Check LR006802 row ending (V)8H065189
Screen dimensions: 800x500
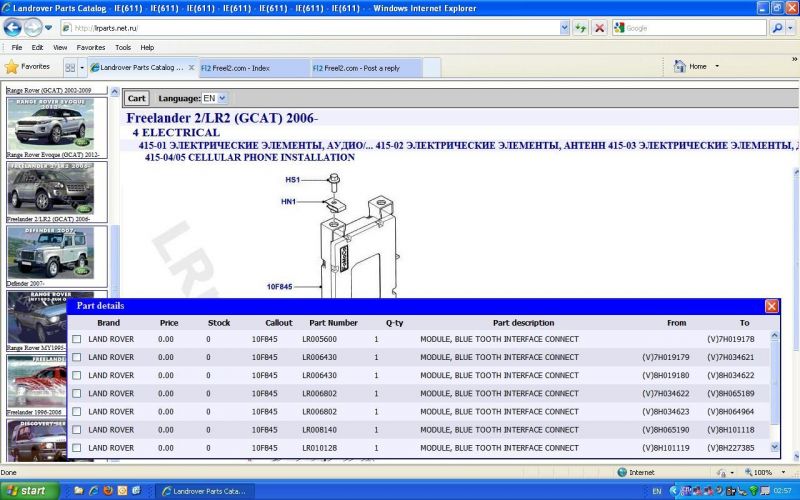[x=77, y=393]
